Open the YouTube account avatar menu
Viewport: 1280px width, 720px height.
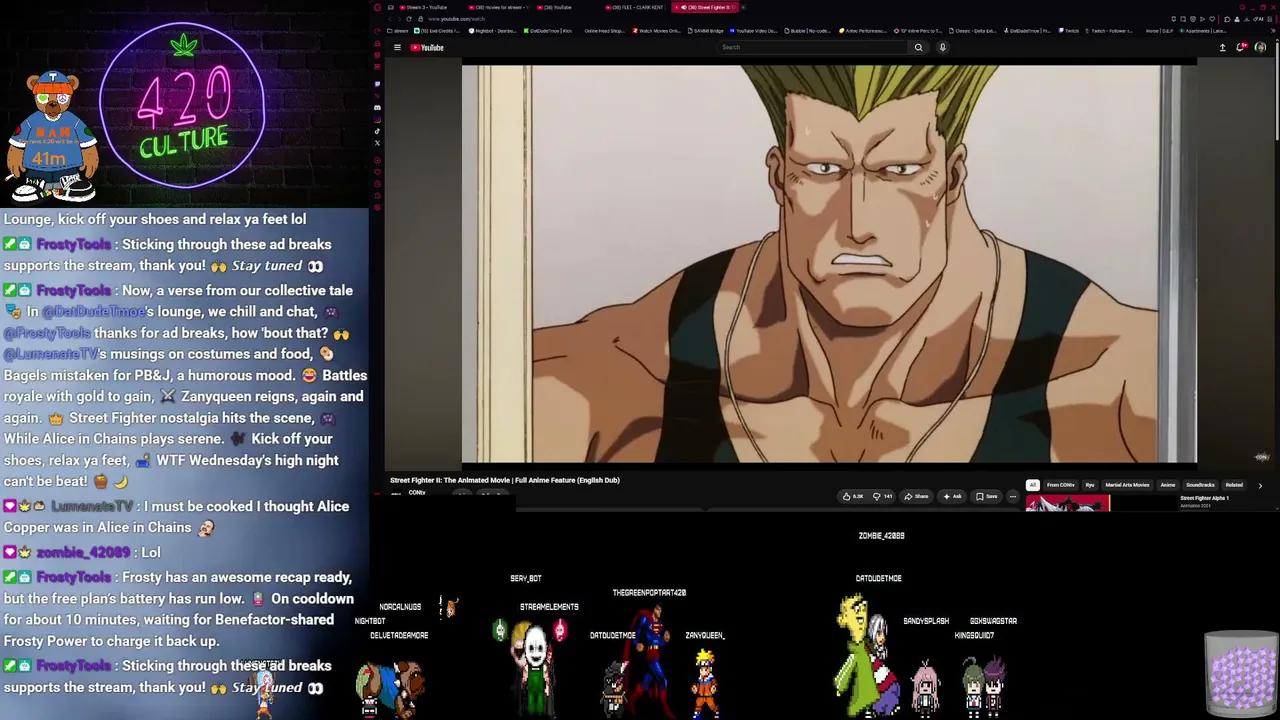[x=1260, y=47]
